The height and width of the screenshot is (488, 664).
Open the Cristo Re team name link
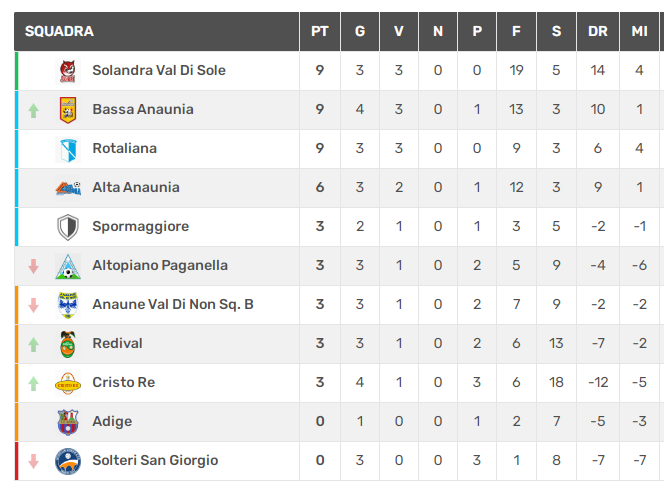pos(124,382)
